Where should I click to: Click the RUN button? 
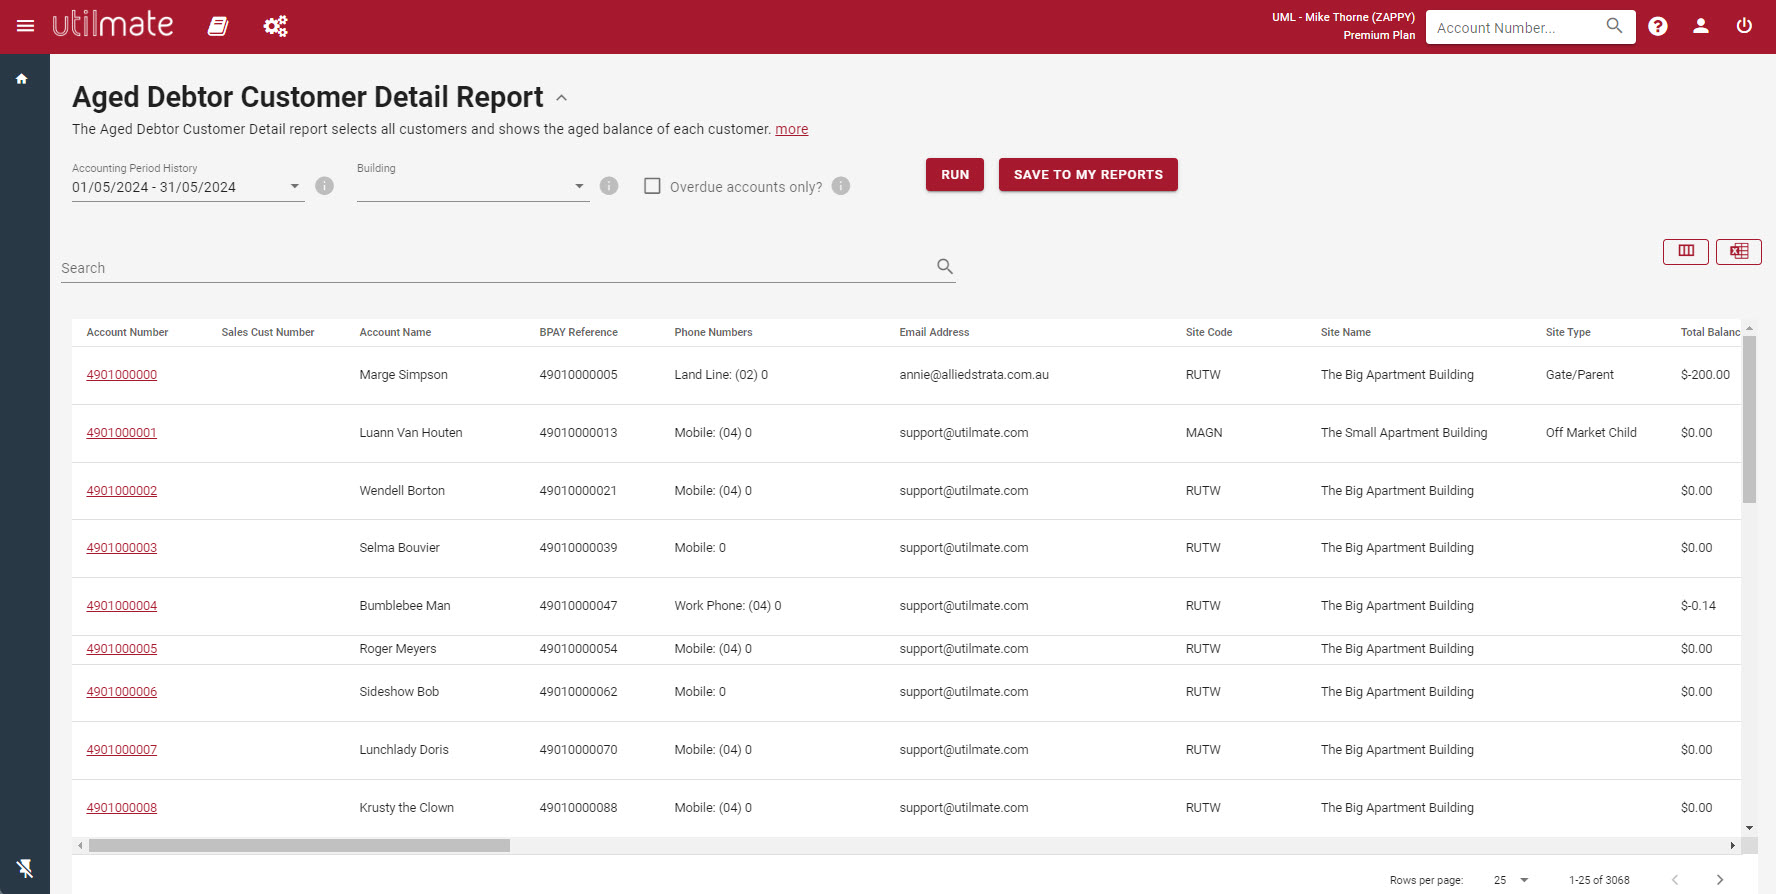click(955, 174)
